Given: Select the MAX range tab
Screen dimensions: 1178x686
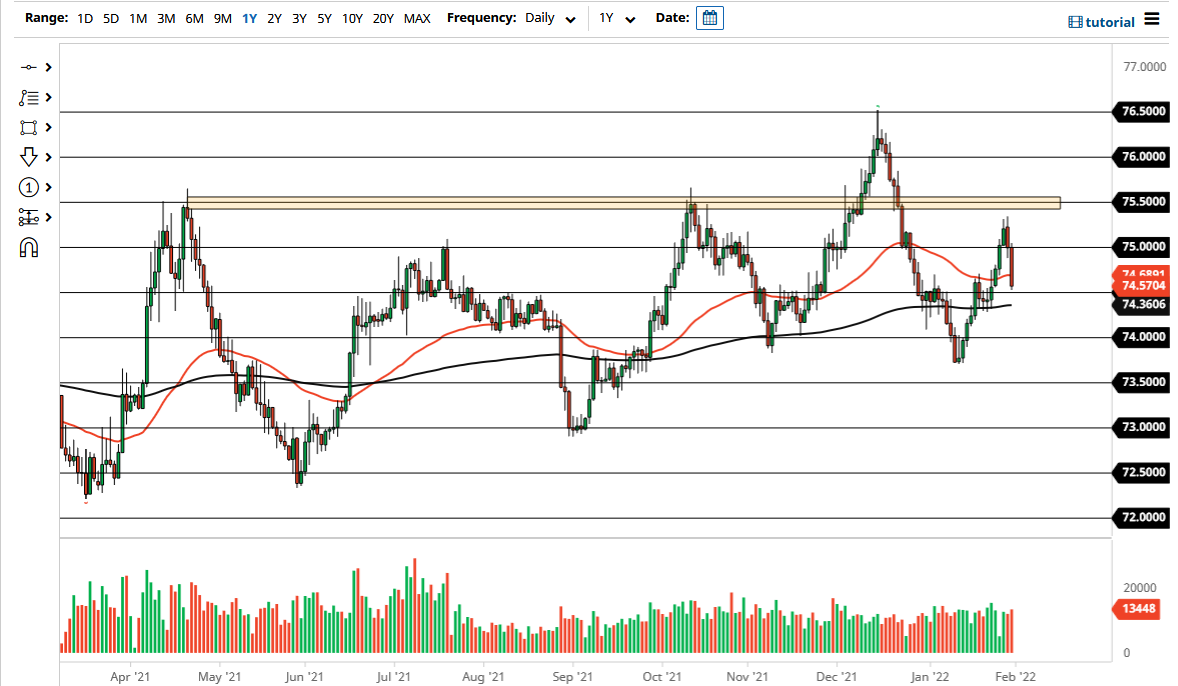Looking at the screenshot, I should pos(417,18).
